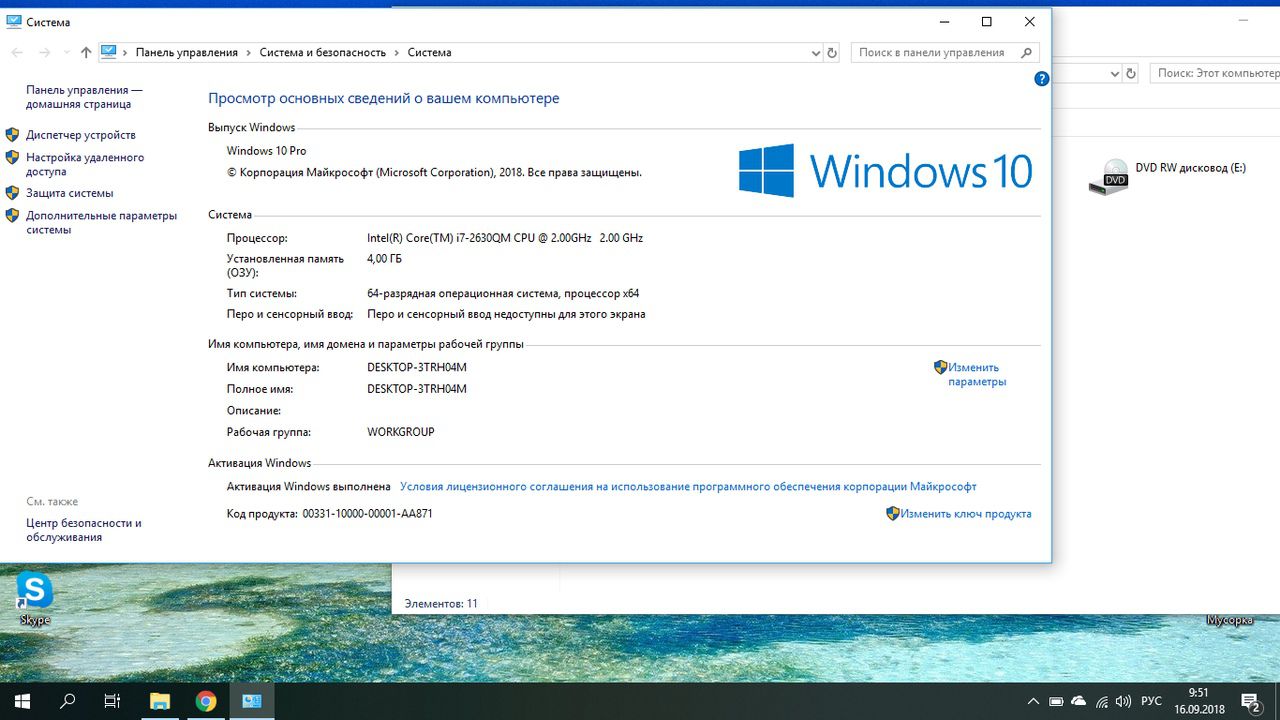
Task: Open the Skype desktop shortcut
Action: click(x=34, y=599)
